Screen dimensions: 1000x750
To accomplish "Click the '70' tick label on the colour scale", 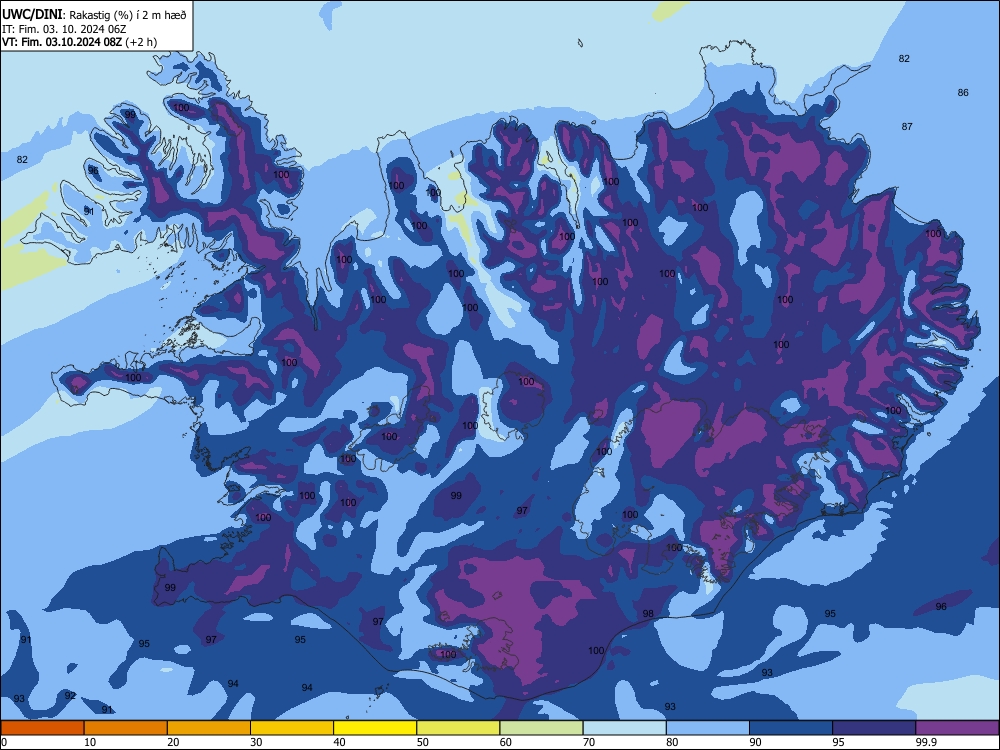I will tap(589, 742).
